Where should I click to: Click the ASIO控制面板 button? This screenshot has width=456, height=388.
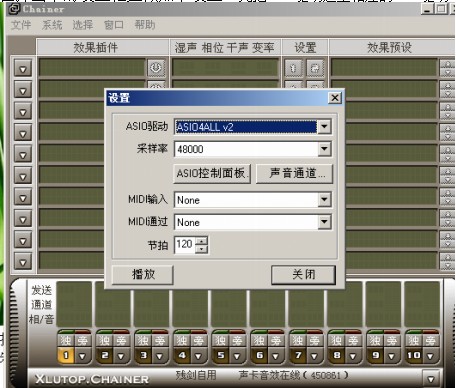[212, 173]
